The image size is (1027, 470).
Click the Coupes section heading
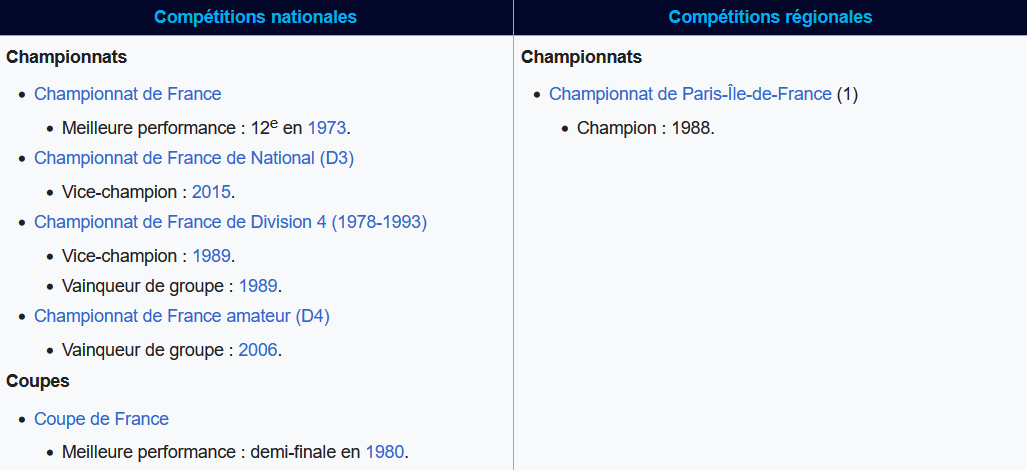click(x=38, y=381)
